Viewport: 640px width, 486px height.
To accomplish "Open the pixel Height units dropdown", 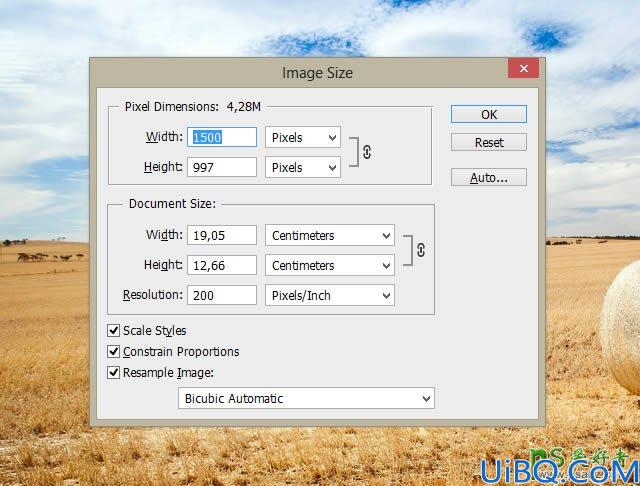I will 303,167.
